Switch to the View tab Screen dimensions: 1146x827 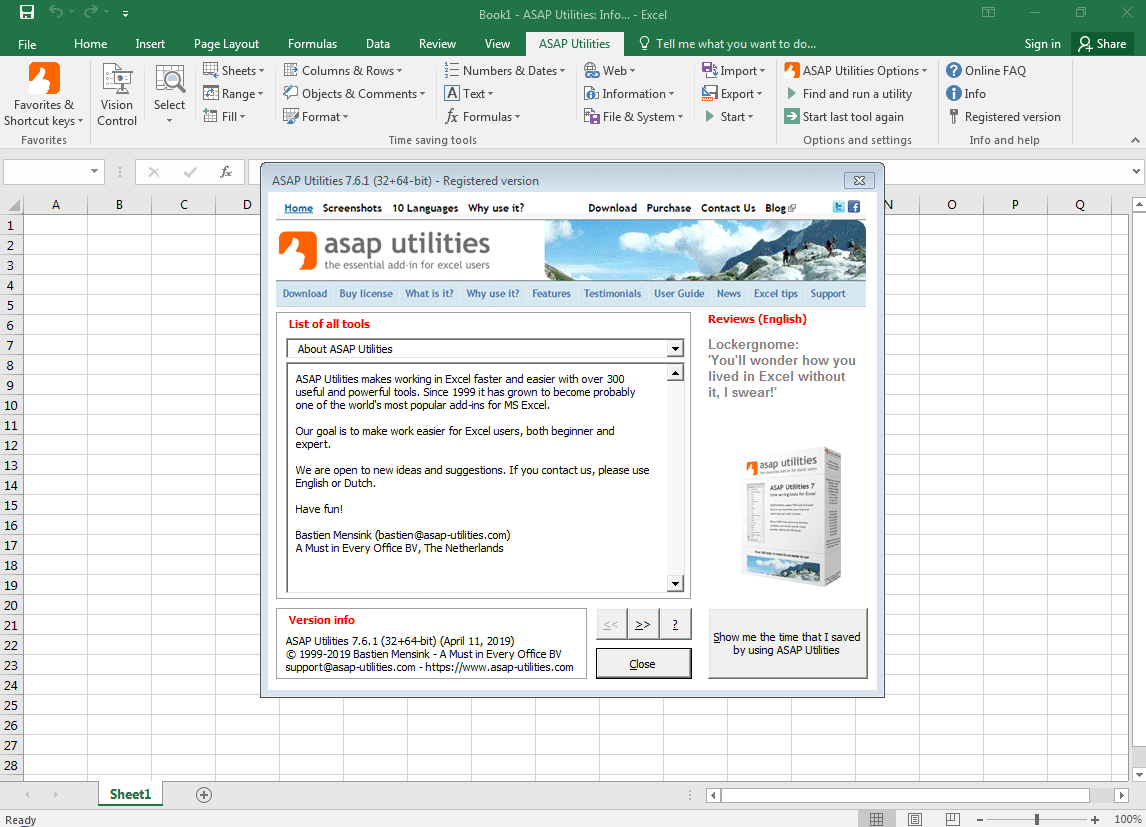pos(497,44)
